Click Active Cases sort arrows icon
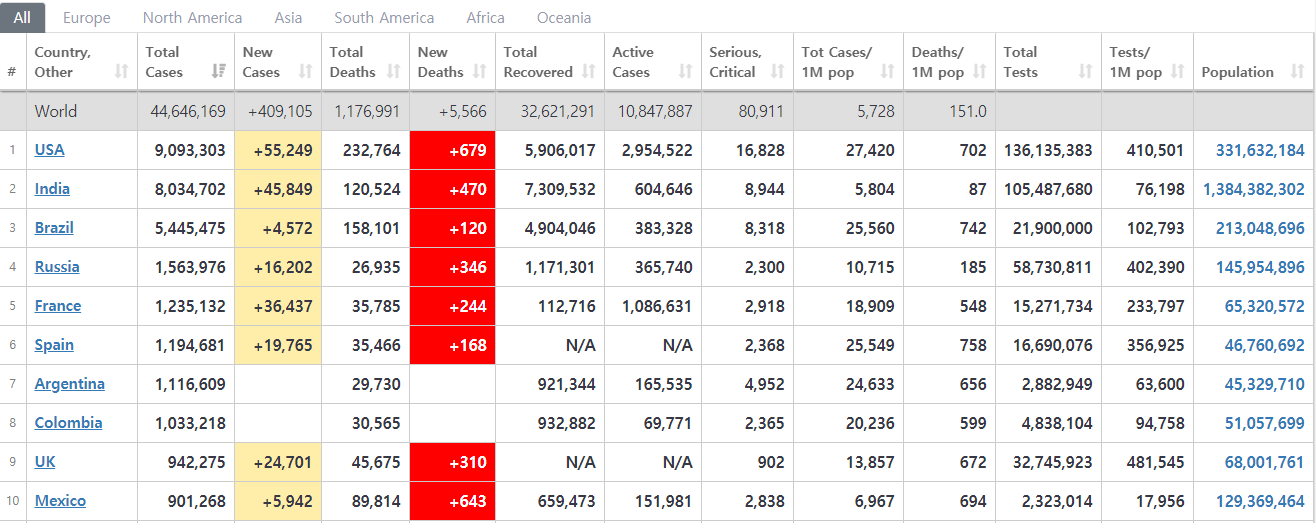The height and width of the screenshot is (523, 1316). (x=685, y=72)
